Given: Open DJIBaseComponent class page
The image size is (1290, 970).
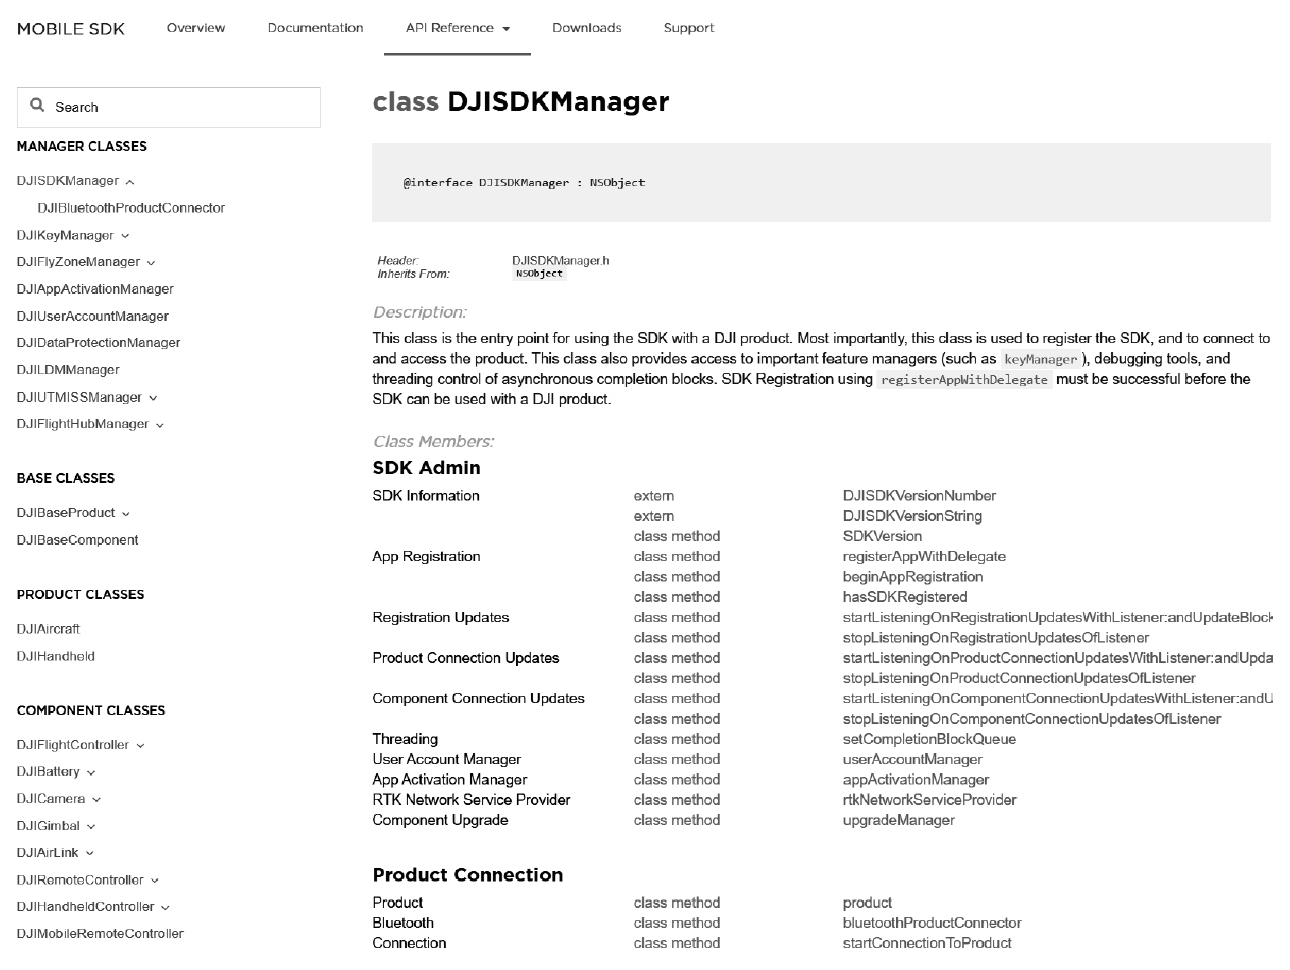Looking at the screenshot, I should point(78,540).
